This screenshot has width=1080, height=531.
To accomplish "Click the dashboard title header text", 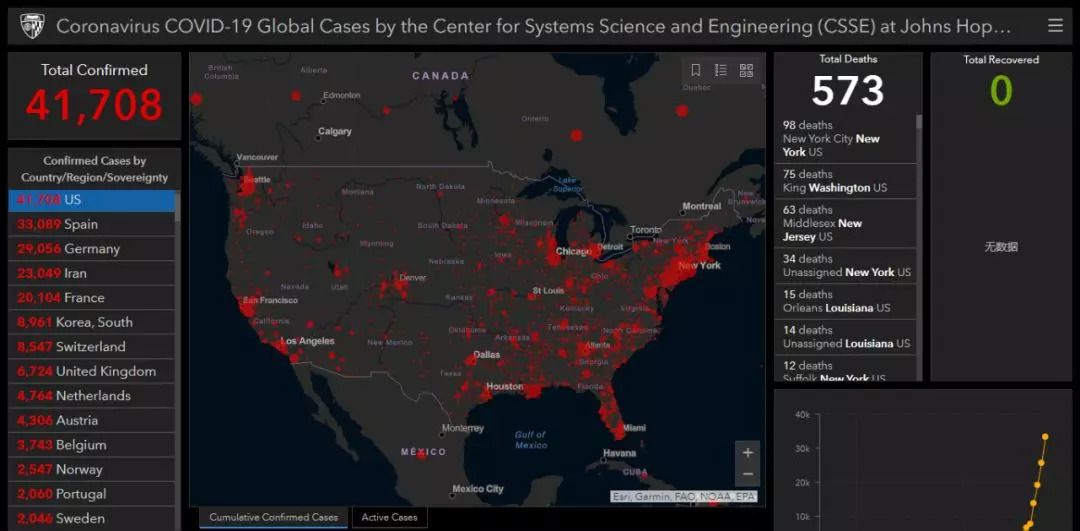I will click(x=534, y=27).
